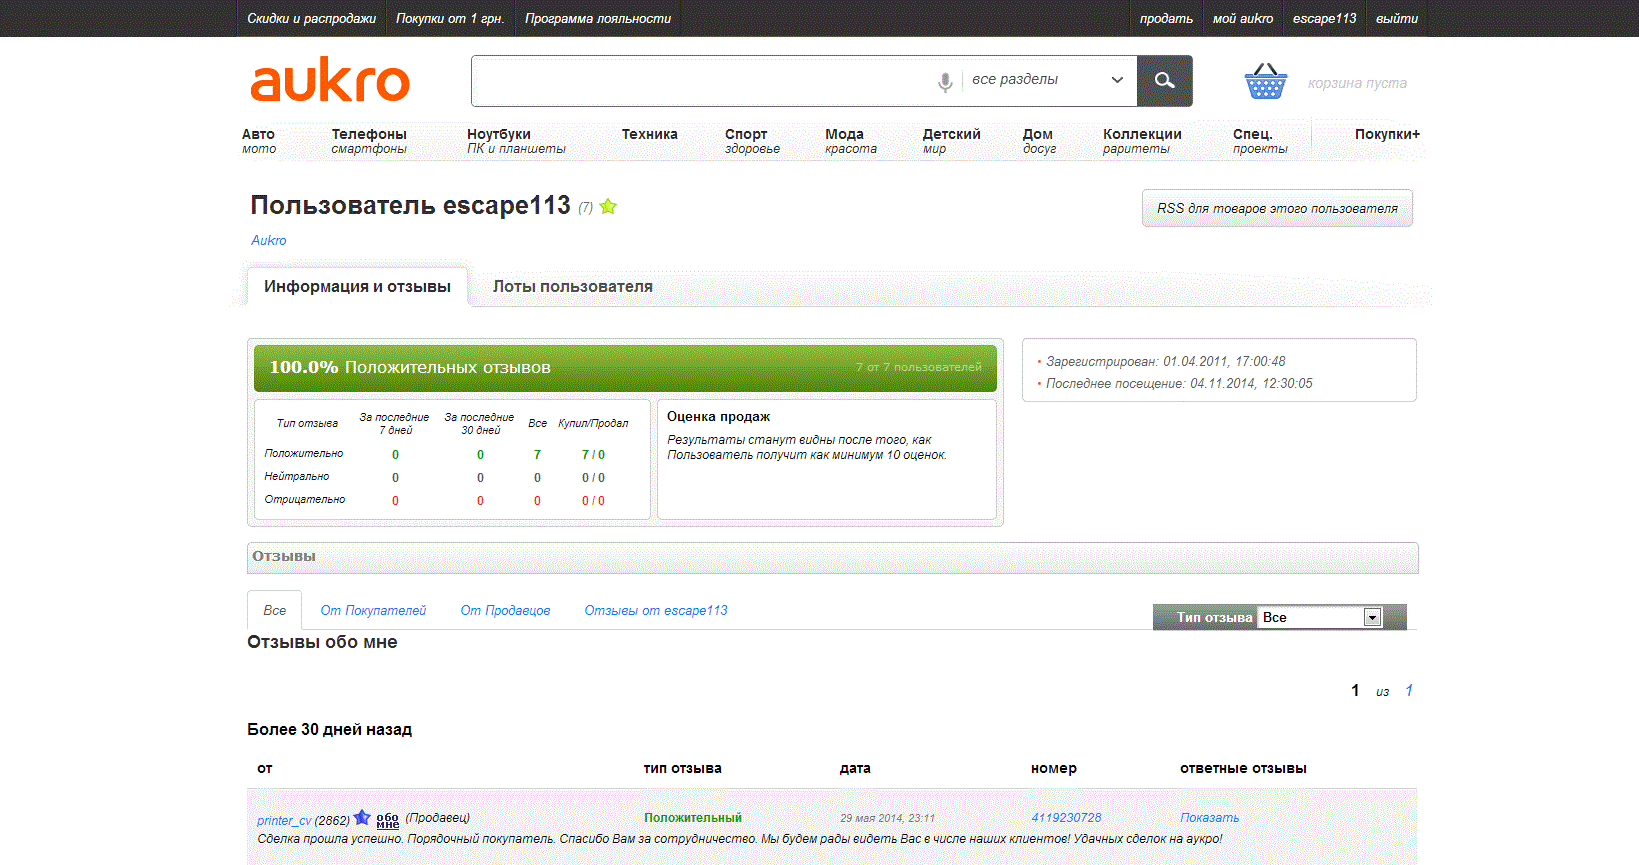The height and width of the screenshot is (865, 1639).
Task: Open 'Спорт здоровье' category
Action: click(752, 141)
